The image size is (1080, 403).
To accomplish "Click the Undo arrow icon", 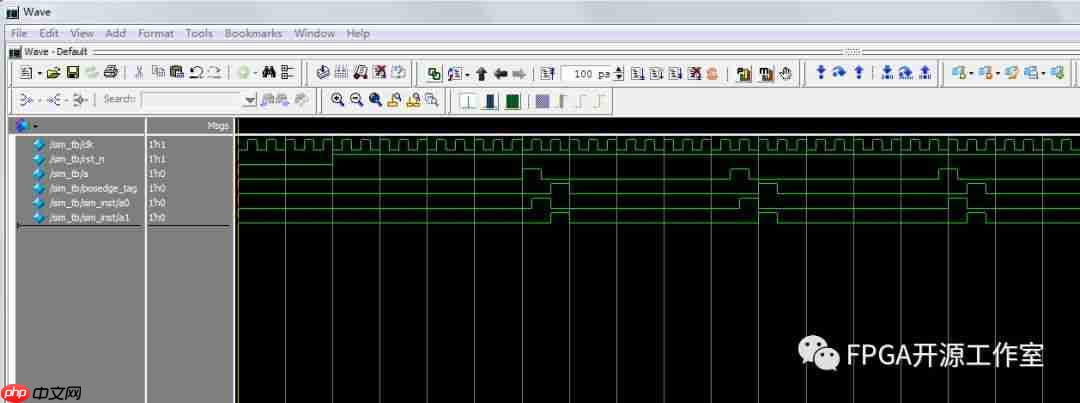I will (x=196, y=72).
